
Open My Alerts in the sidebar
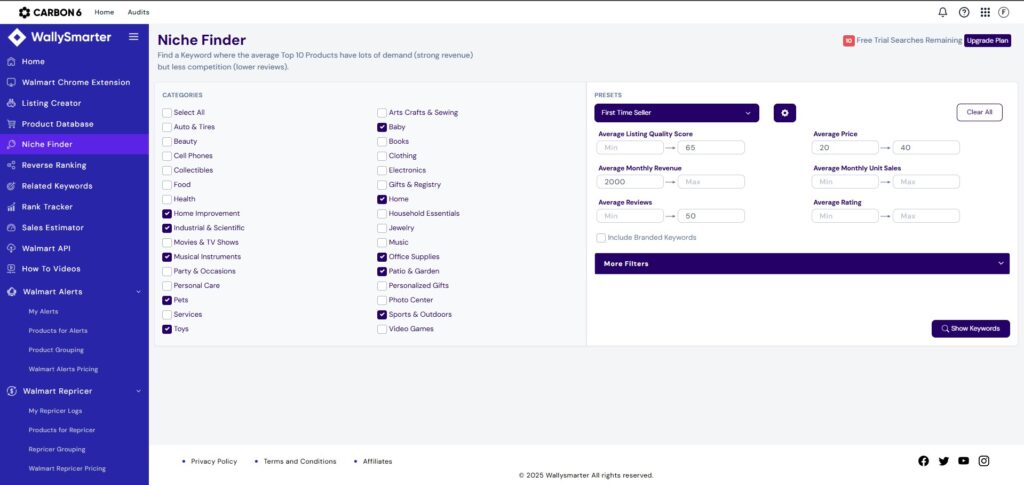[43, 311]
